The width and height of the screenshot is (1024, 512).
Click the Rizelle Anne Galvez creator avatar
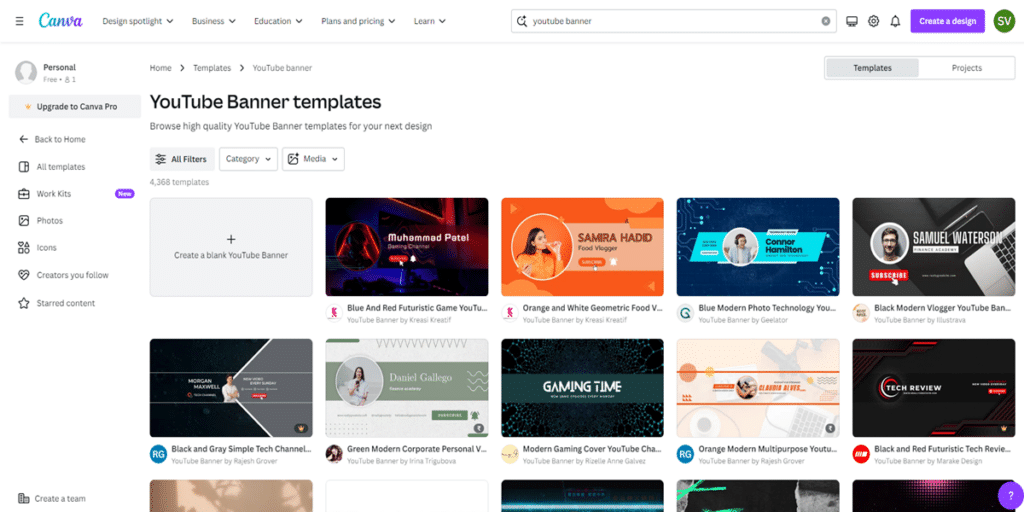pos(509,454)
